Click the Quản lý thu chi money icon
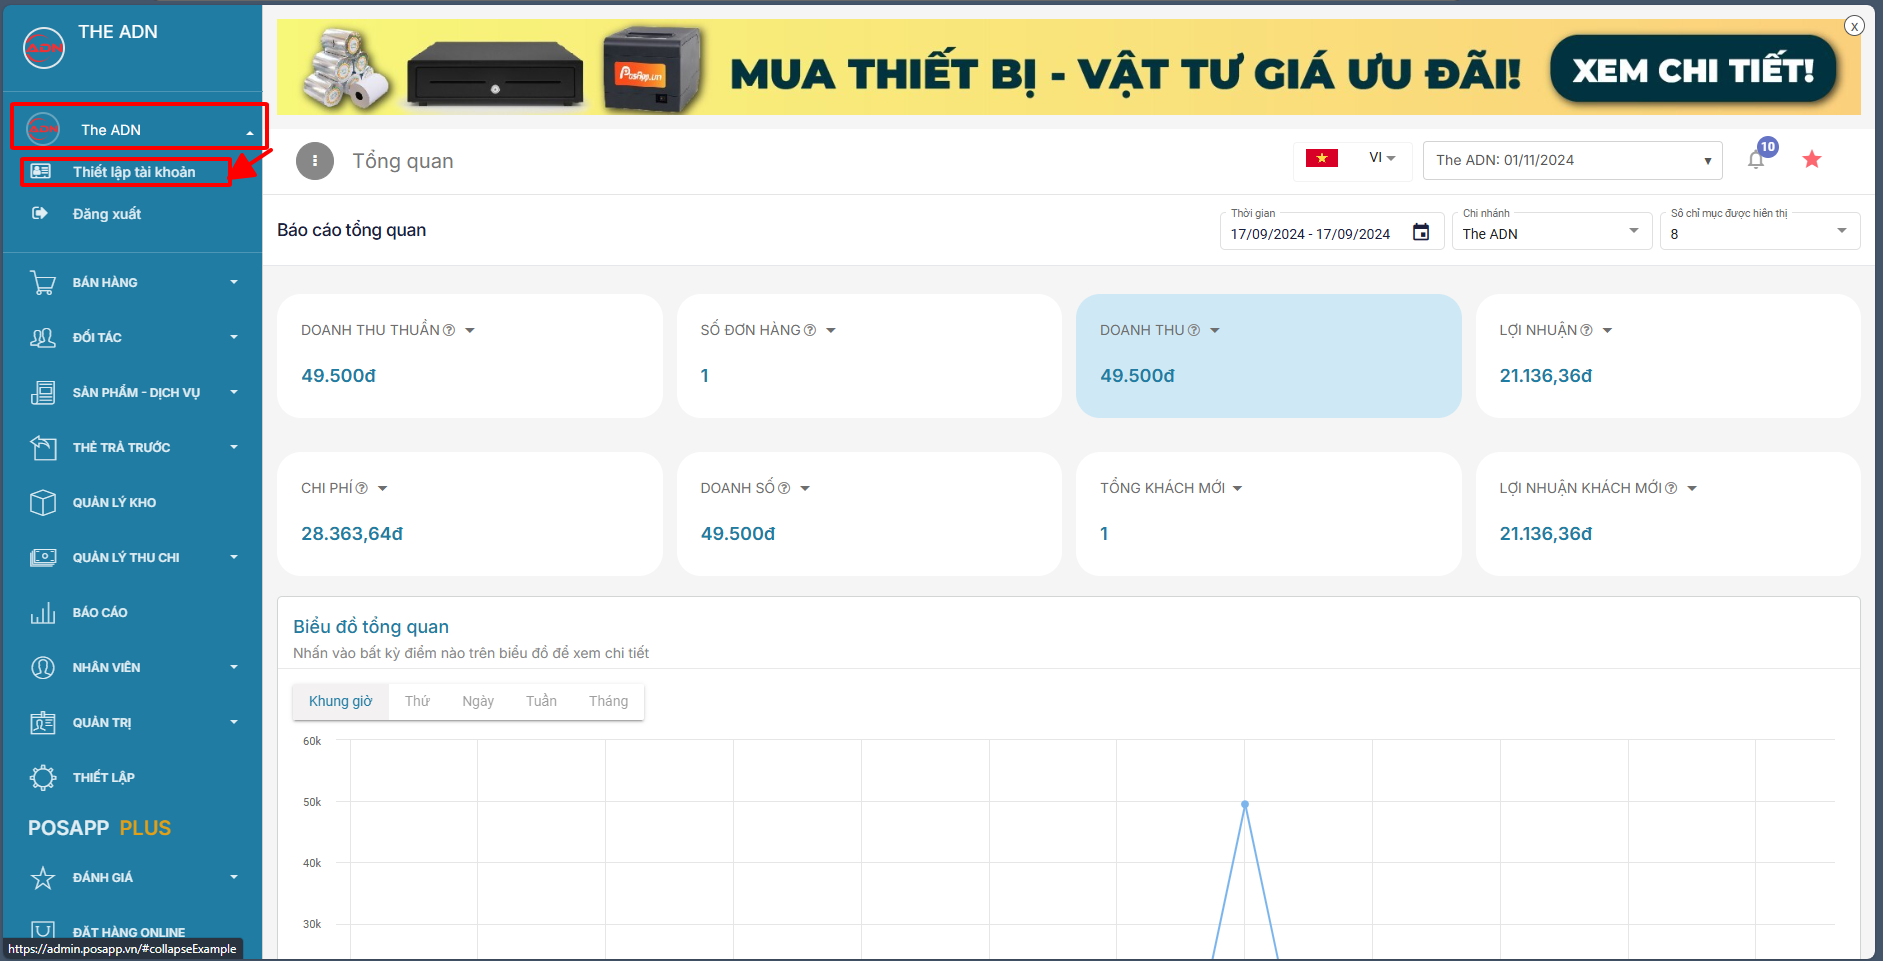The image size is (1883, 961). pos(43,558)
